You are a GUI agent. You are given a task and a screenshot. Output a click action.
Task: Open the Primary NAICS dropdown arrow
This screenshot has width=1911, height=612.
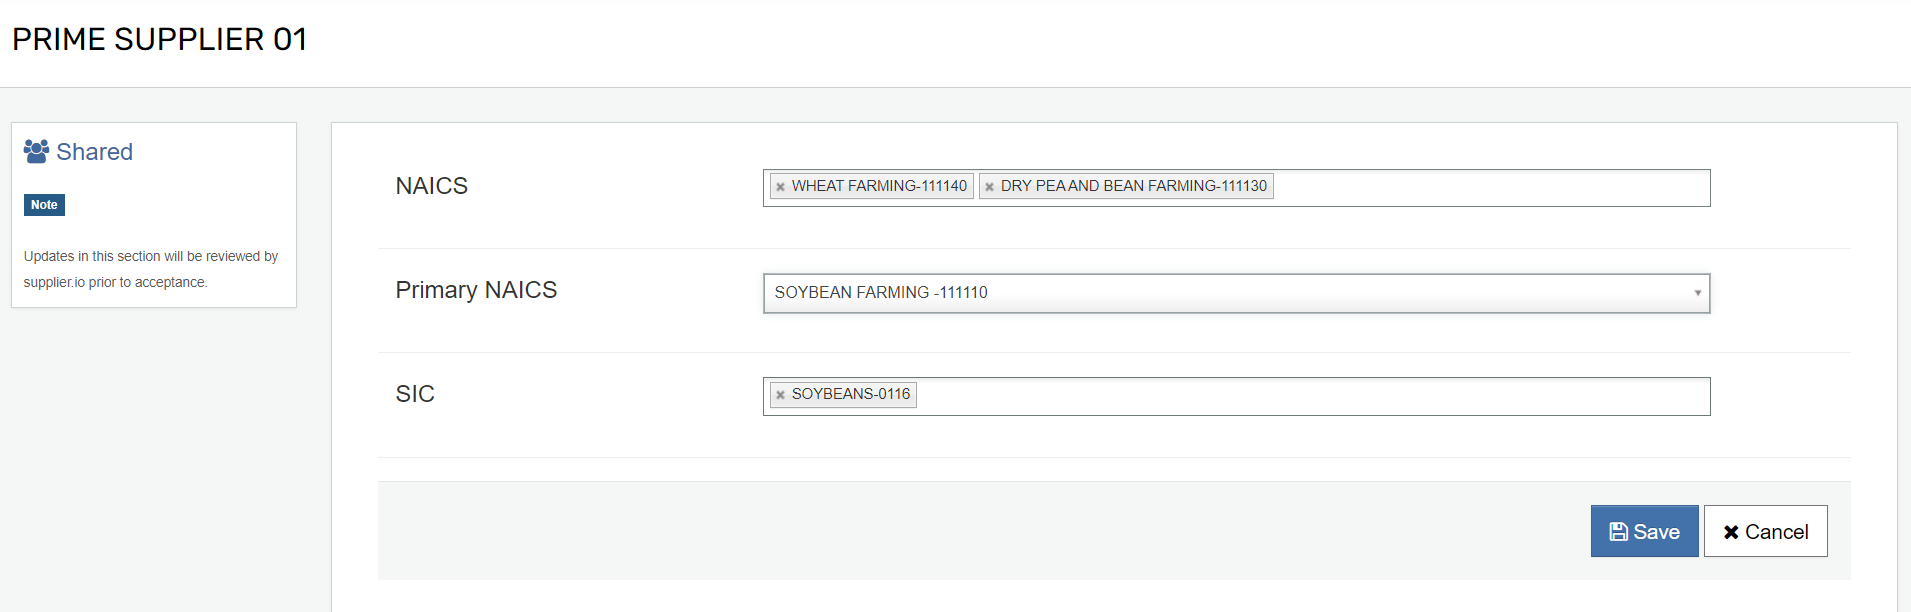1697,293
